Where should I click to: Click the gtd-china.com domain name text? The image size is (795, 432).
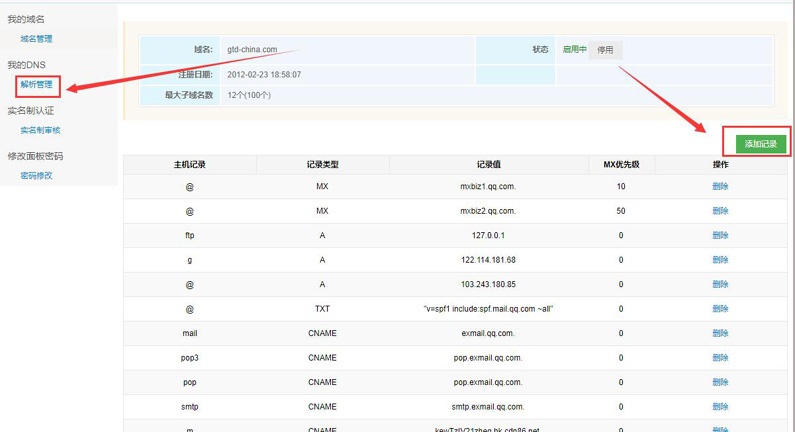click(x=252, y=49)
